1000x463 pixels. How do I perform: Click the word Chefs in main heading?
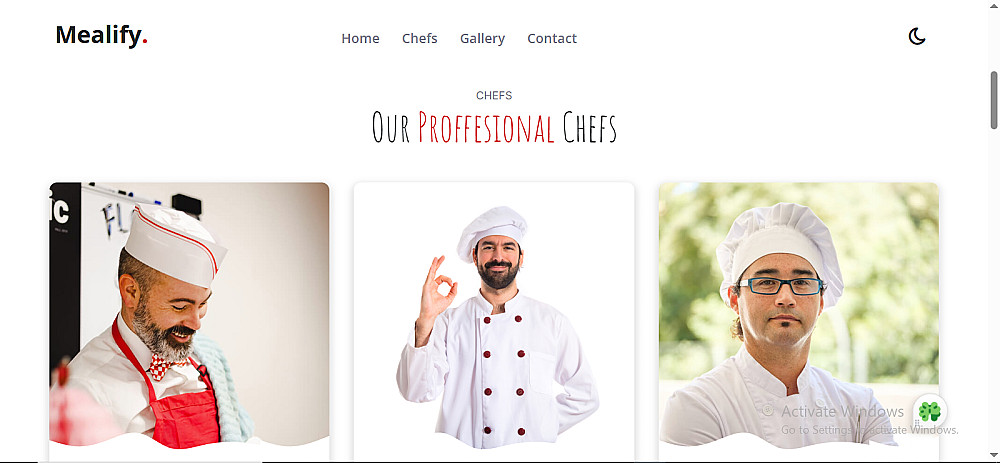pos(590,128)
